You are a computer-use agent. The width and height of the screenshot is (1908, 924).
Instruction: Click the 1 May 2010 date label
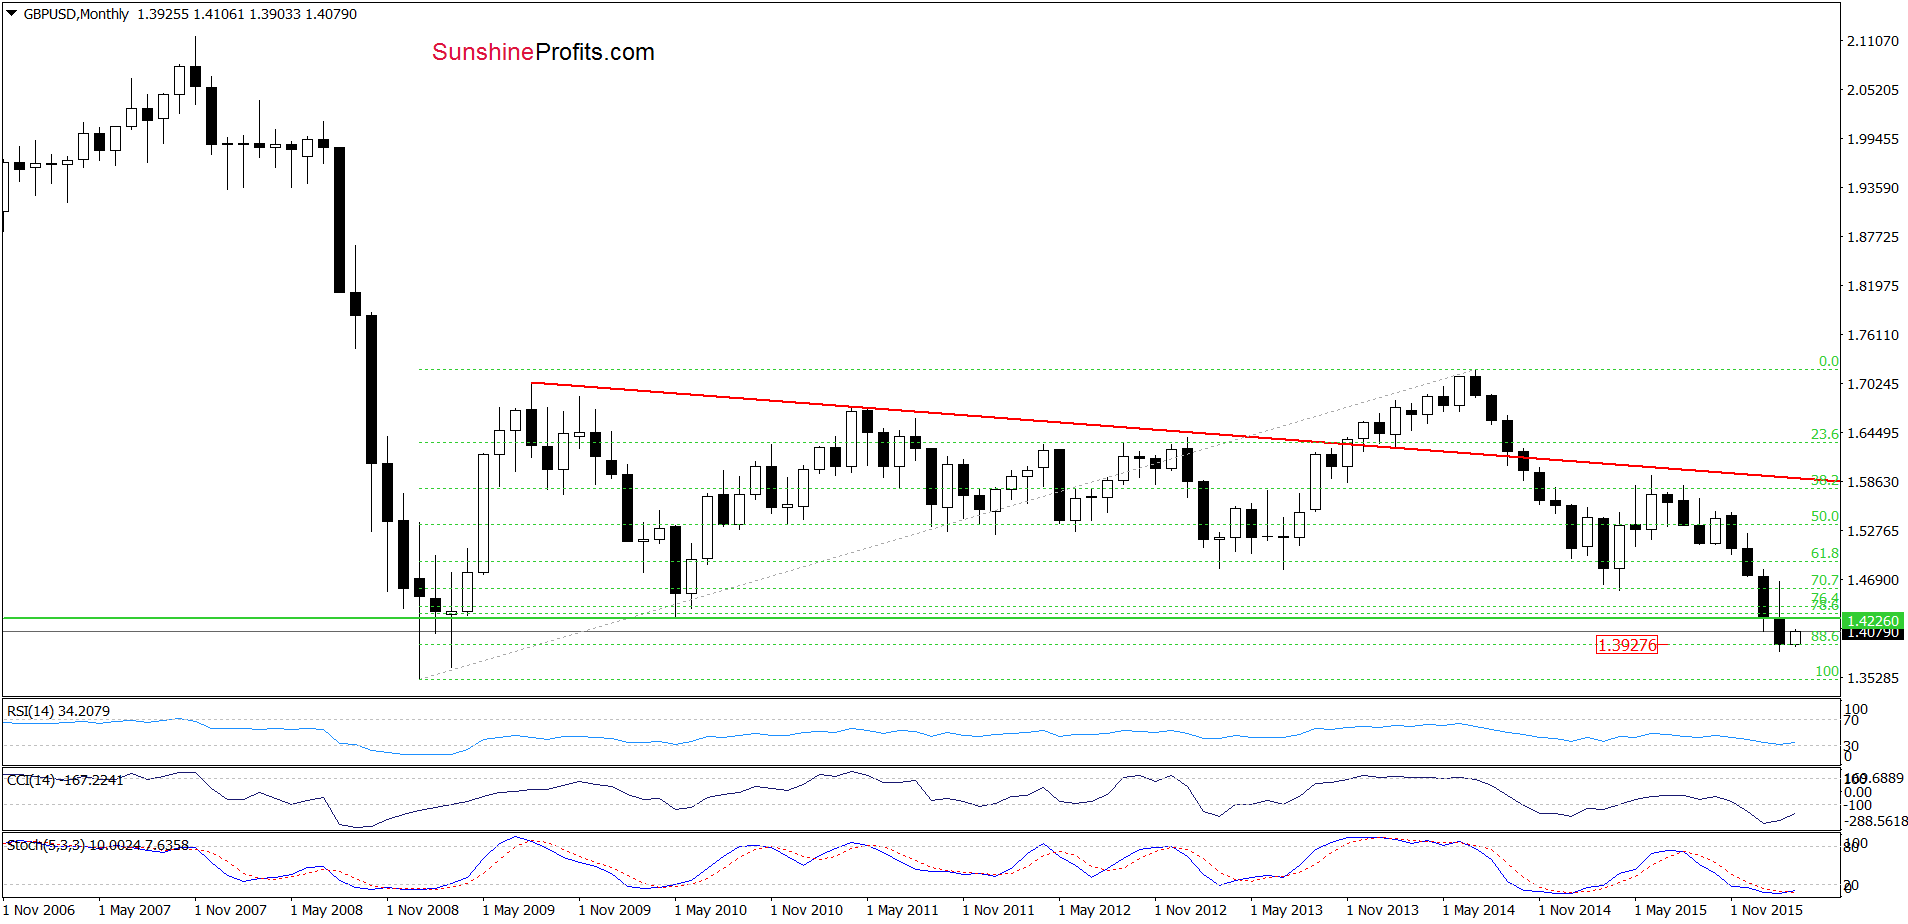(711, 910)
